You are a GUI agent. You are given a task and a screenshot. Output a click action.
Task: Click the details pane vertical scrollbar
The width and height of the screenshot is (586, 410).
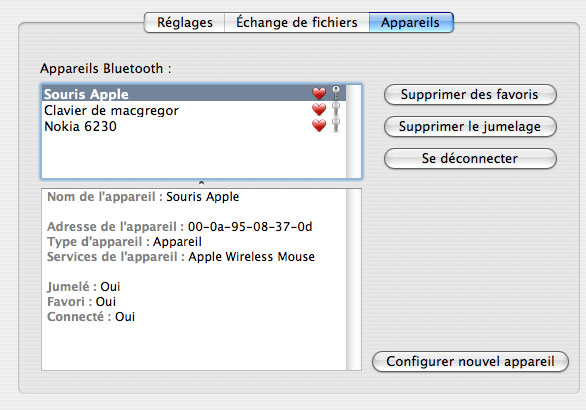coord(354,280)
